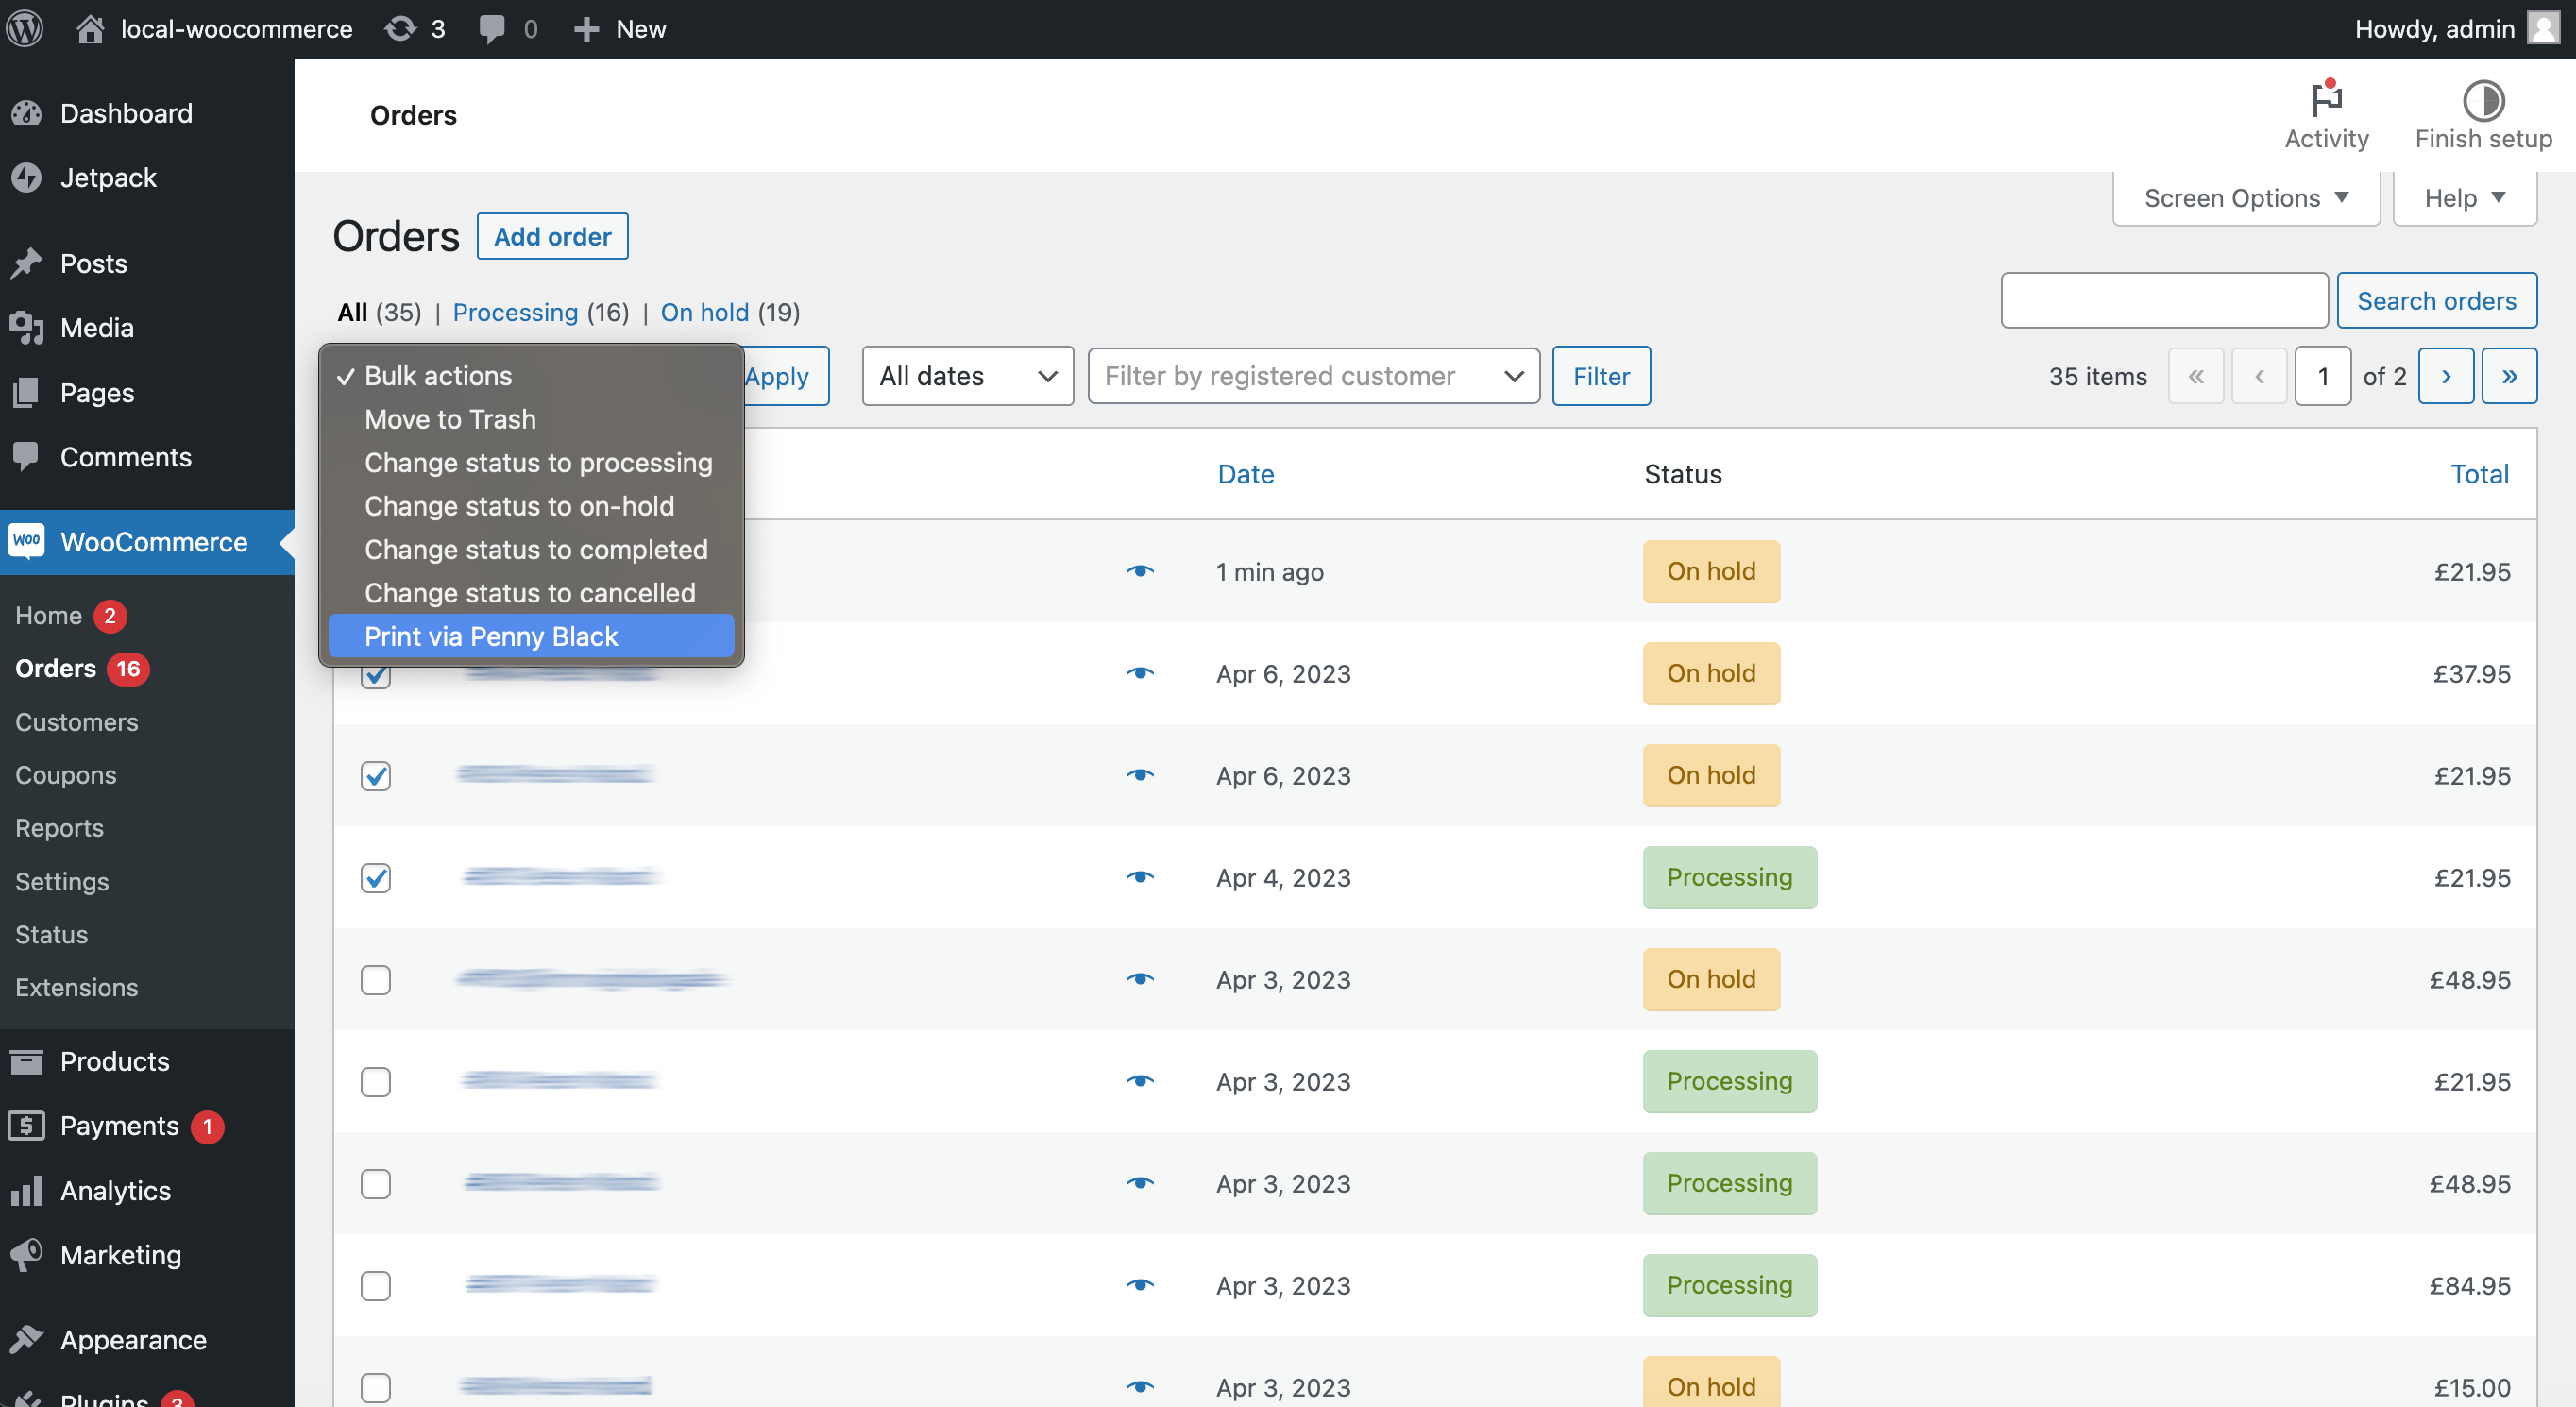Go to next page of orders

pos(2446,376)
